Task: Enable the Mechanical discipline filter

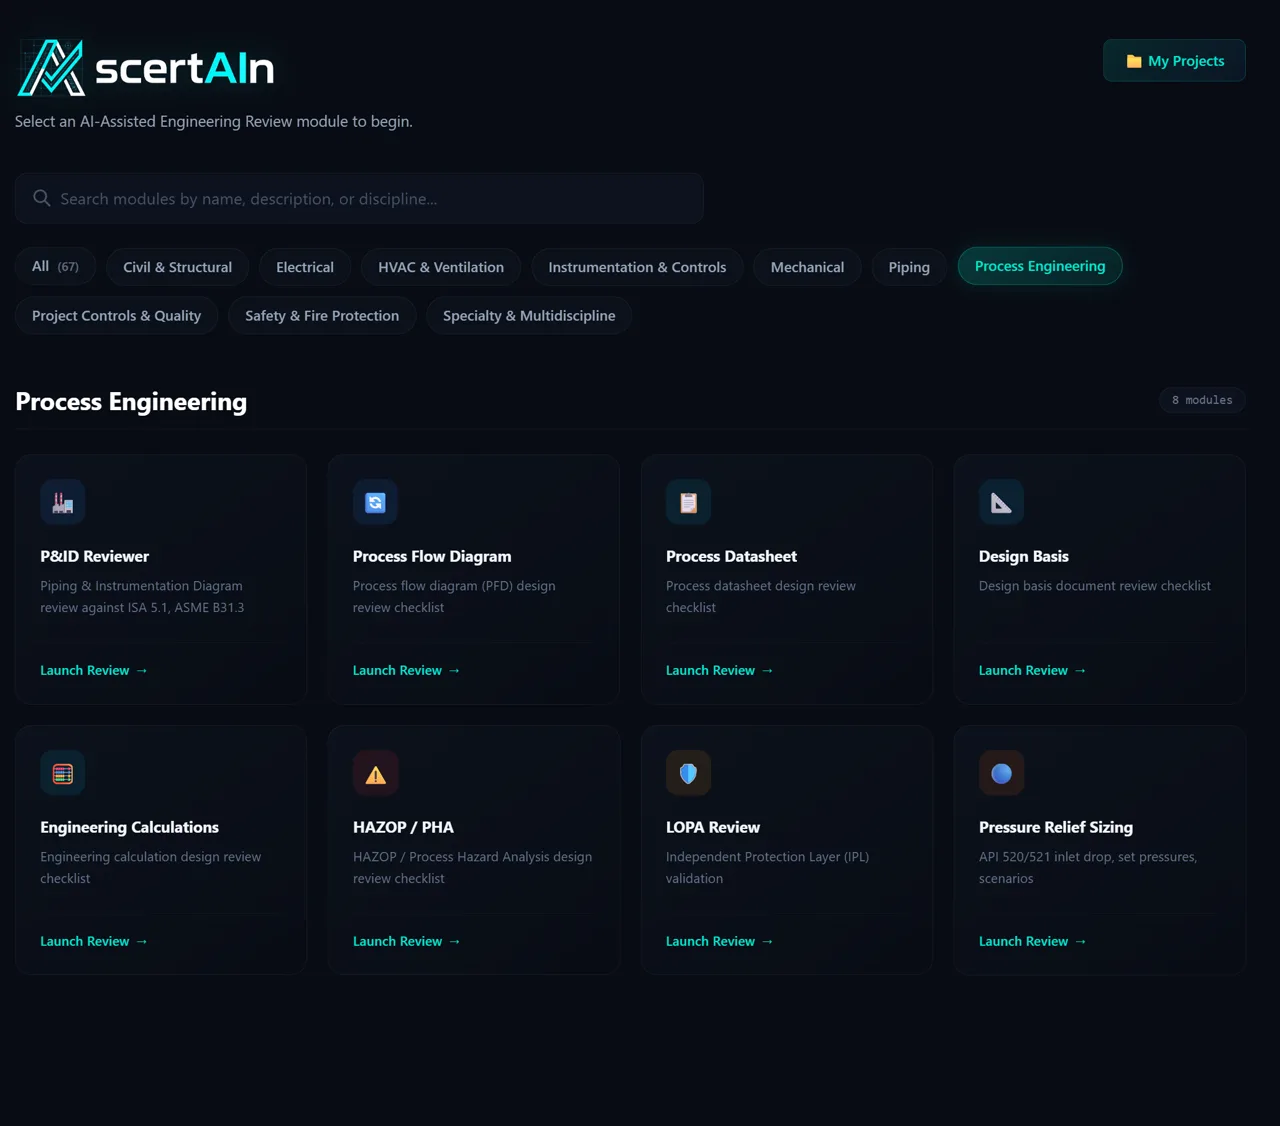Action: coord(807,267)
